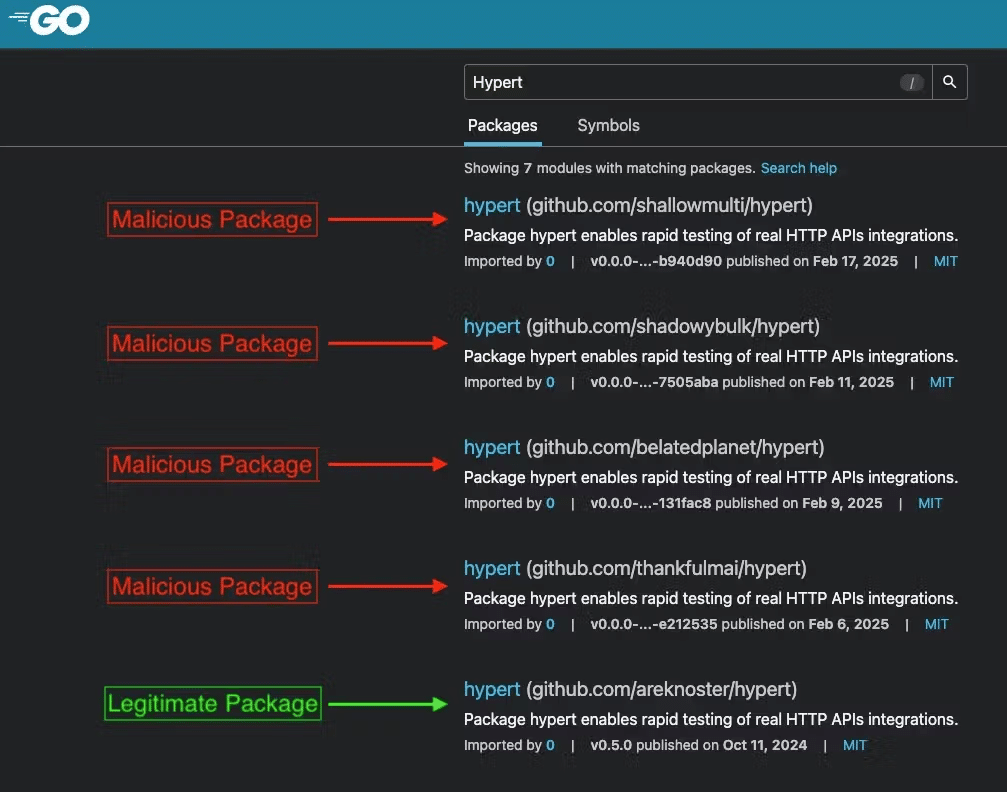Screen dimensions: 1007x792
Task: Click Imported by 0 for belatedplanet package
Action: click(x=509, y=503)
